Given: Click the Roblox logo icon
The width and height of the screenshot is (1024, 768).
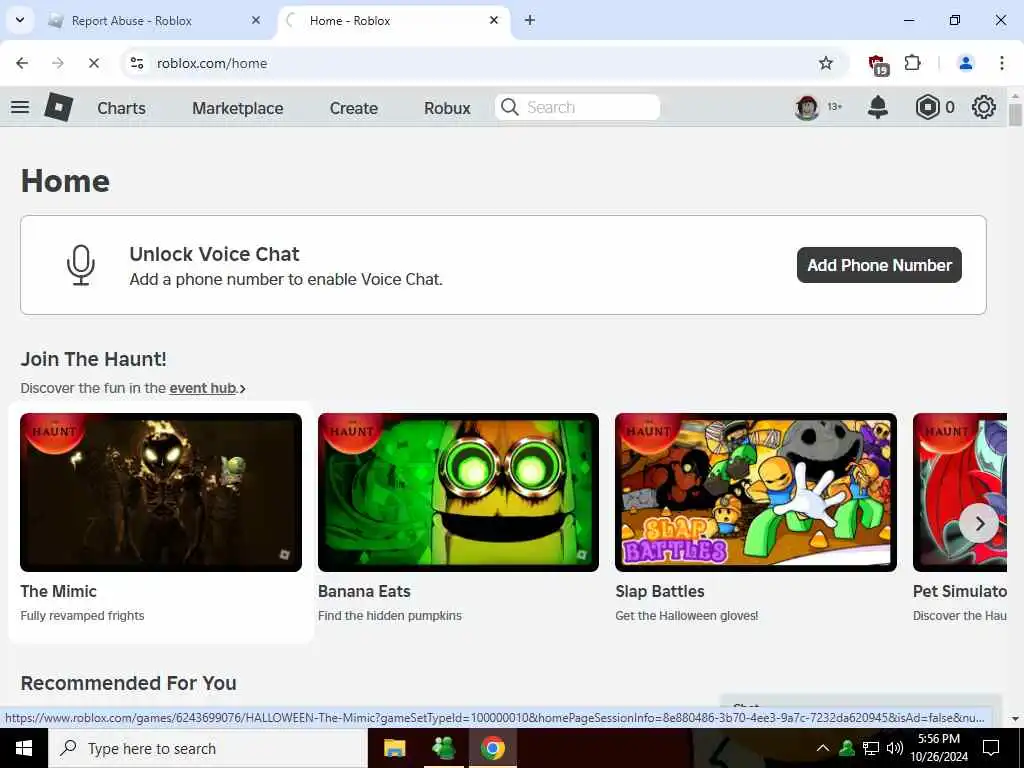Looking at the screenshot, I should tap(59, 107).
